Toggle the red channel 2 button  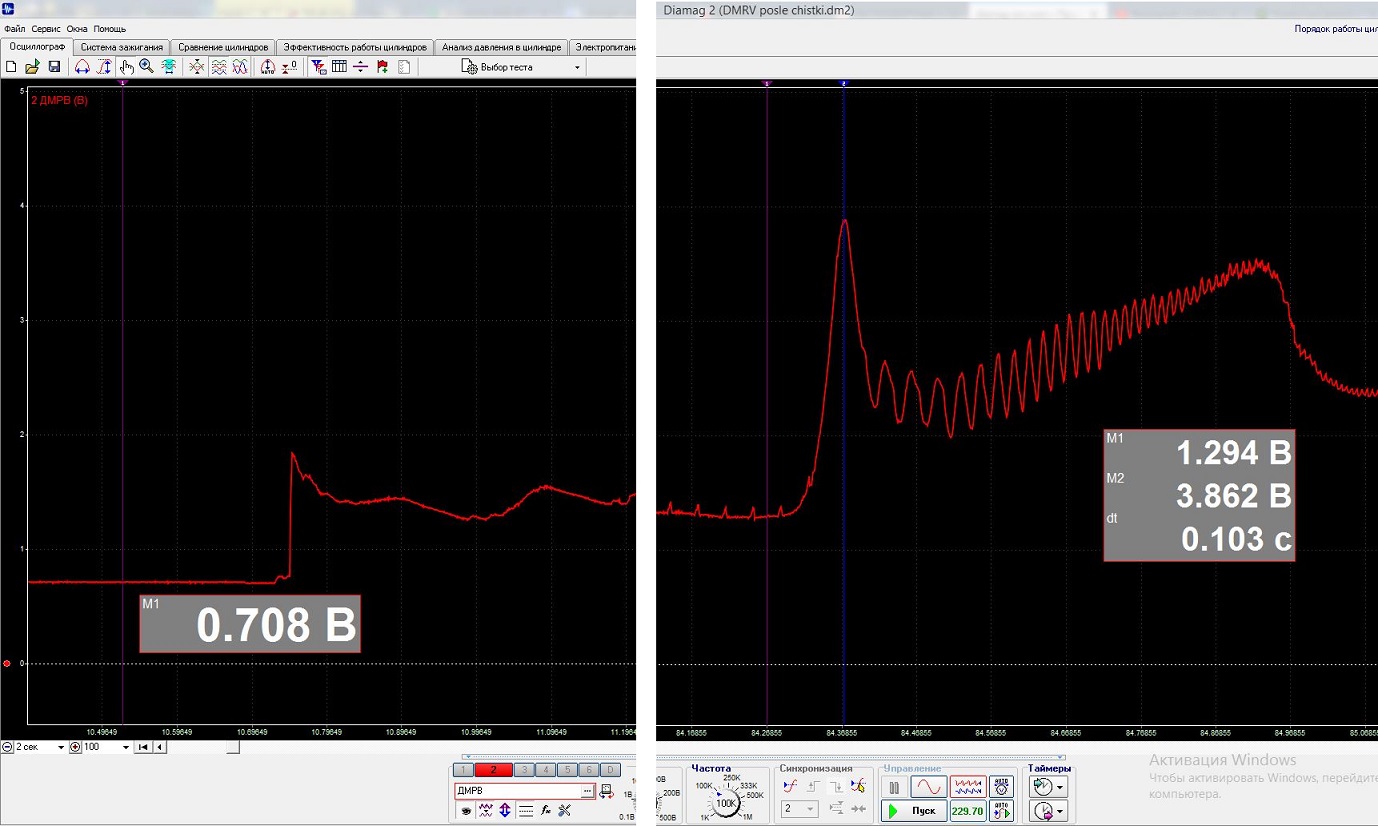494,770
